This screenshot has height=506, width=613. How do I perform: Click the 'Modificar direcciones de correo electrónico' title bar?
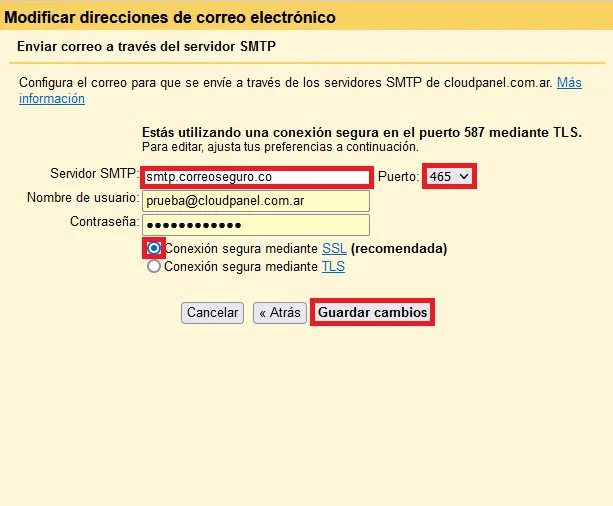(x=170, y=18)
